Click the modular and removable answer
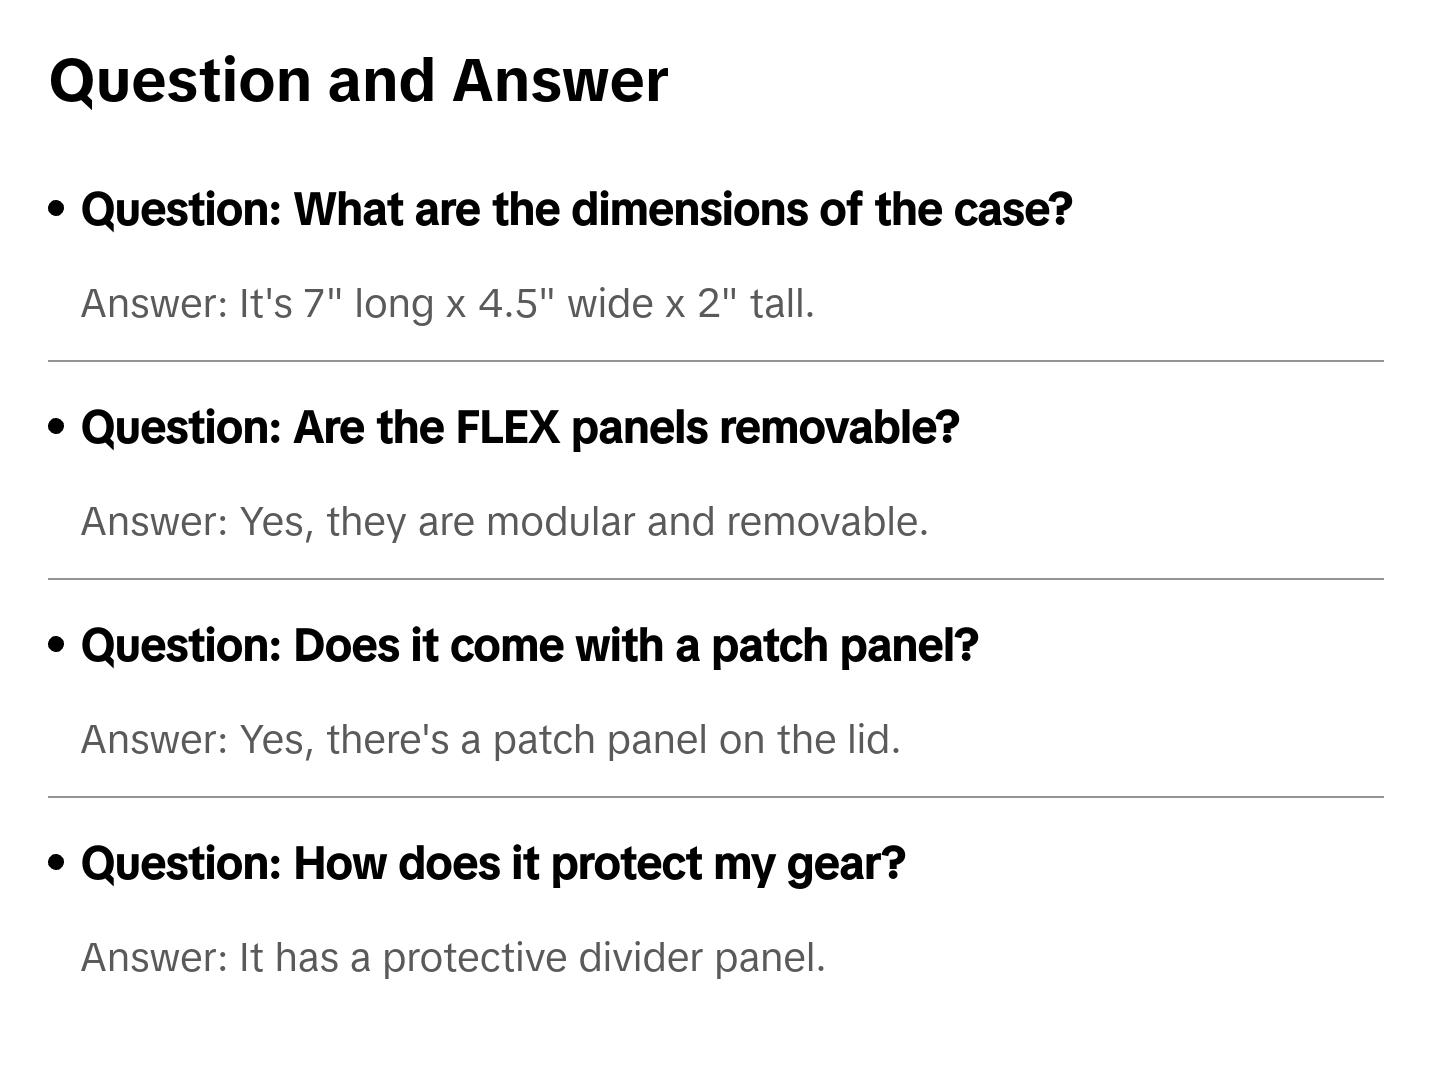The height and width of the screenshot is (1072, 1432). (504, 522)
